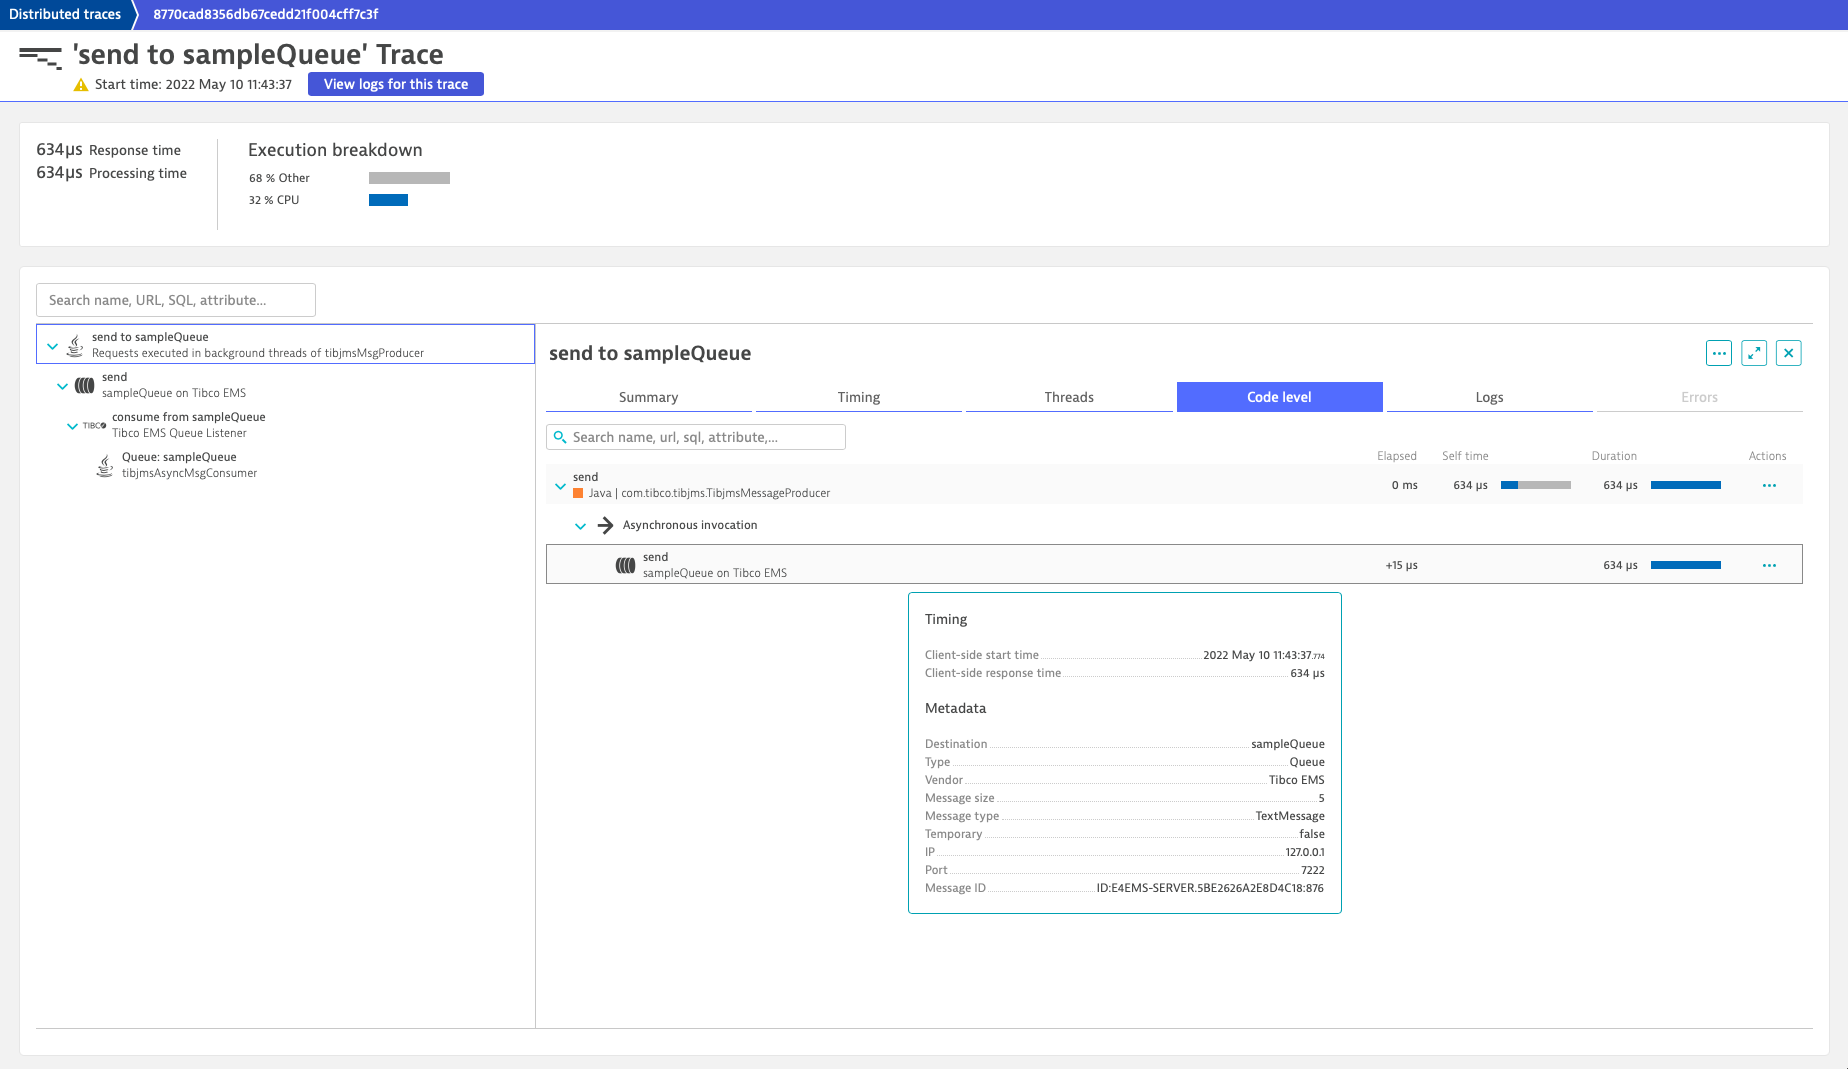Screen dimensions: 1848x1069
Task: Click the +15 µs elapsed value
Action: (1401, 565)
